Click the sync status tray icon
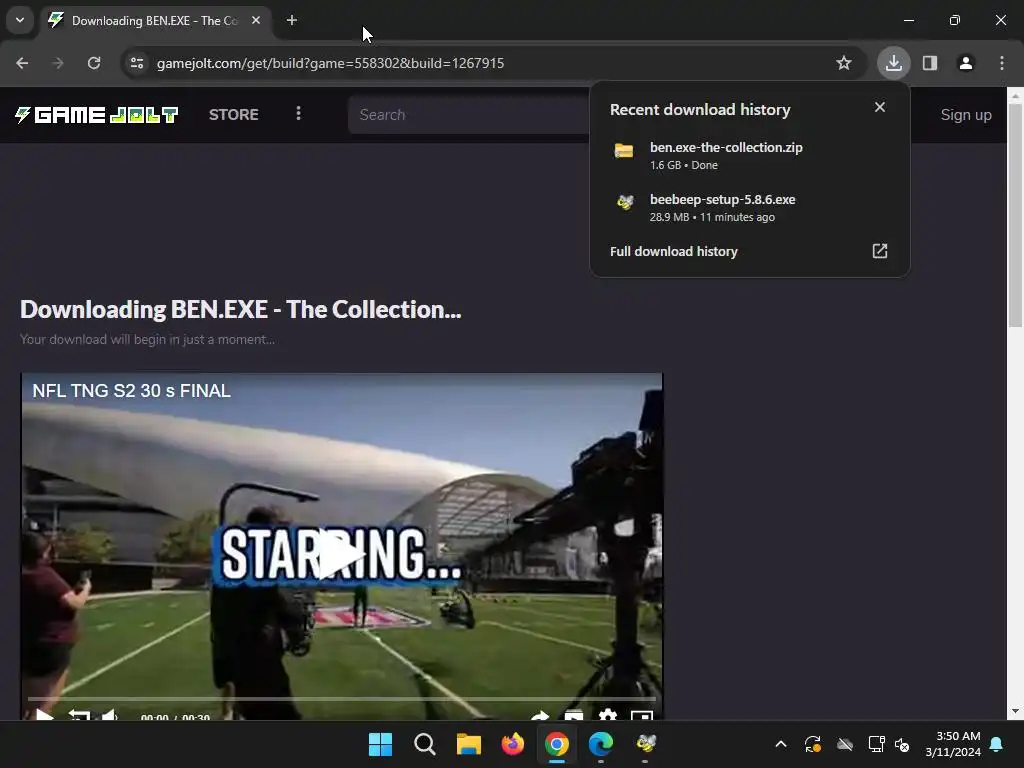 click(813, 744)
